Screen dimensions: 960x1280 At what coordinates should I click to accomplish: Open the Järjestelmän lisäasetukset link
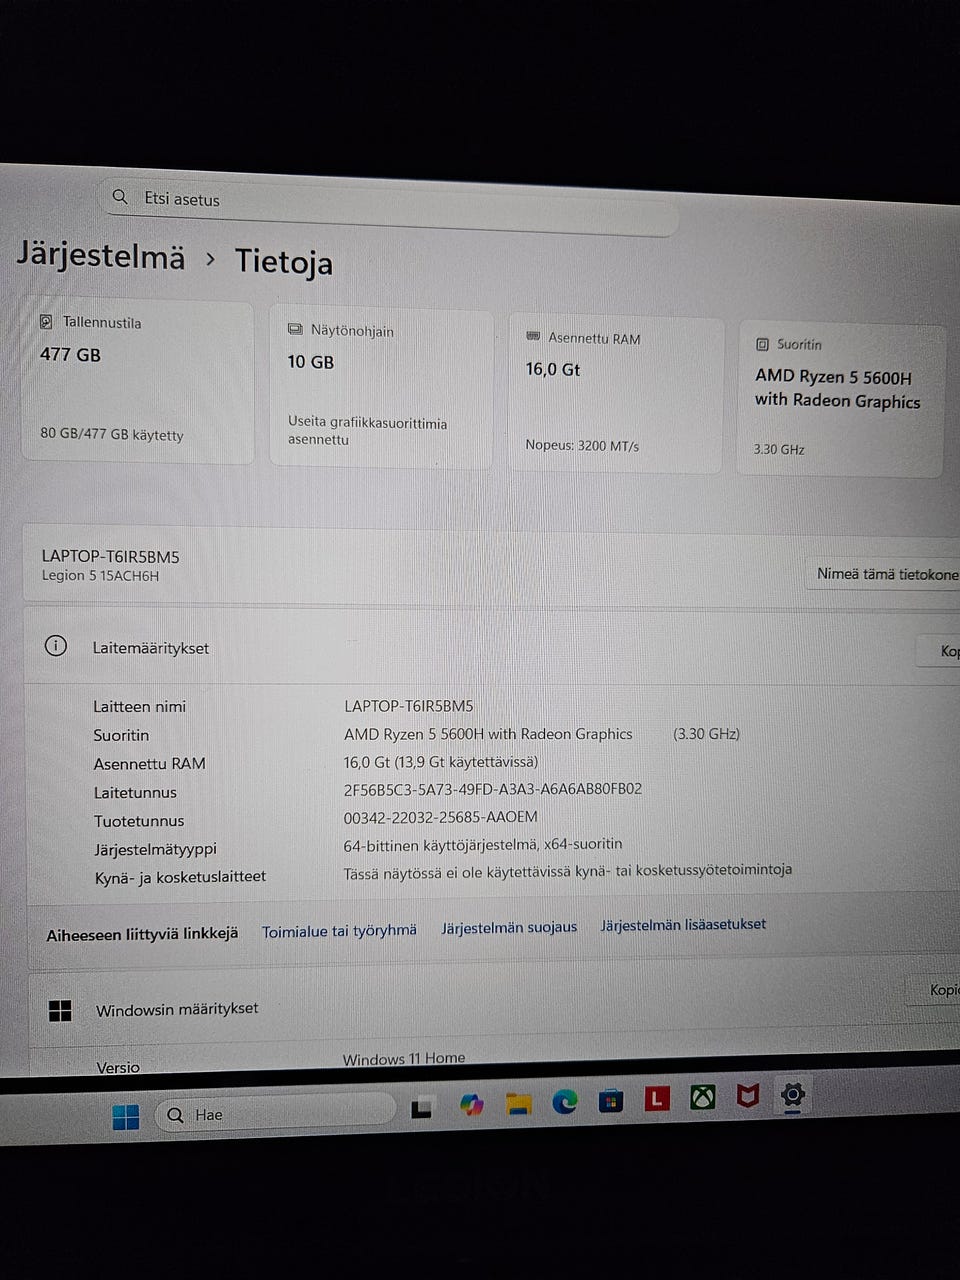(x=683, y=924)
